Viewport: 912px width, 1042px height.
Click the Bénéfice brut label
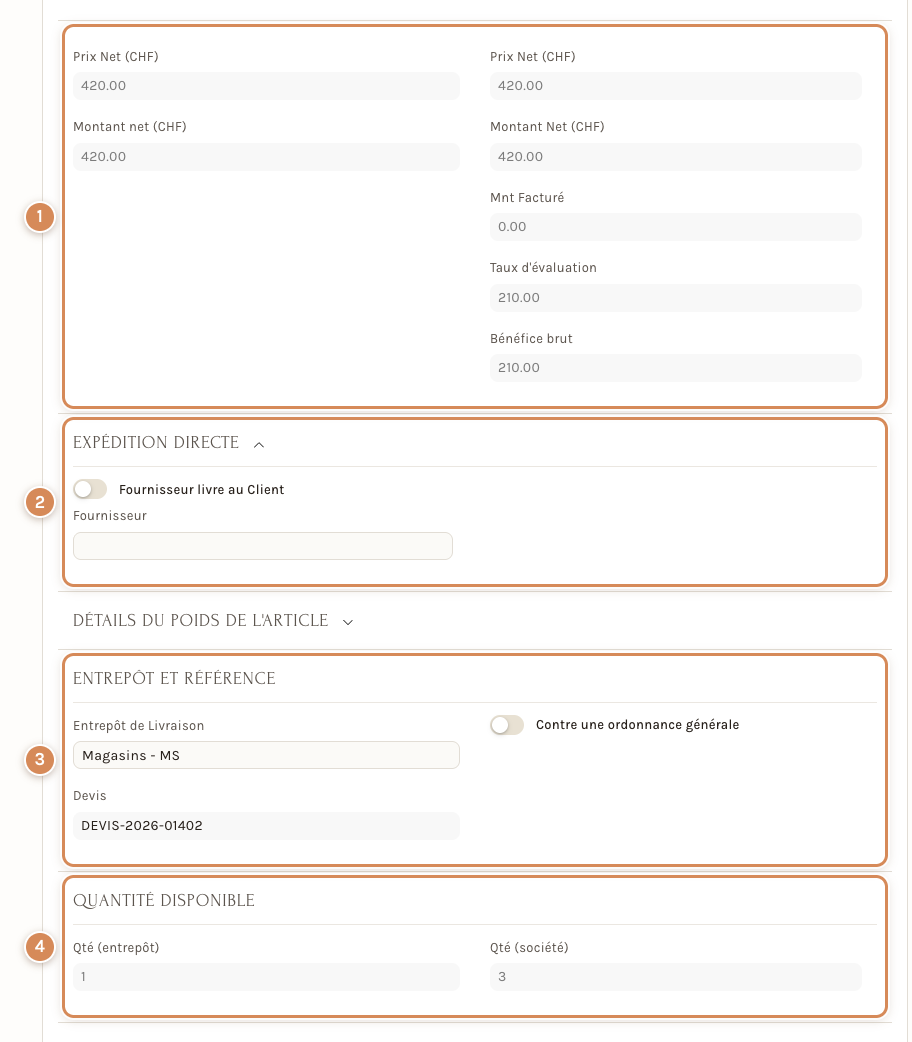531,338
